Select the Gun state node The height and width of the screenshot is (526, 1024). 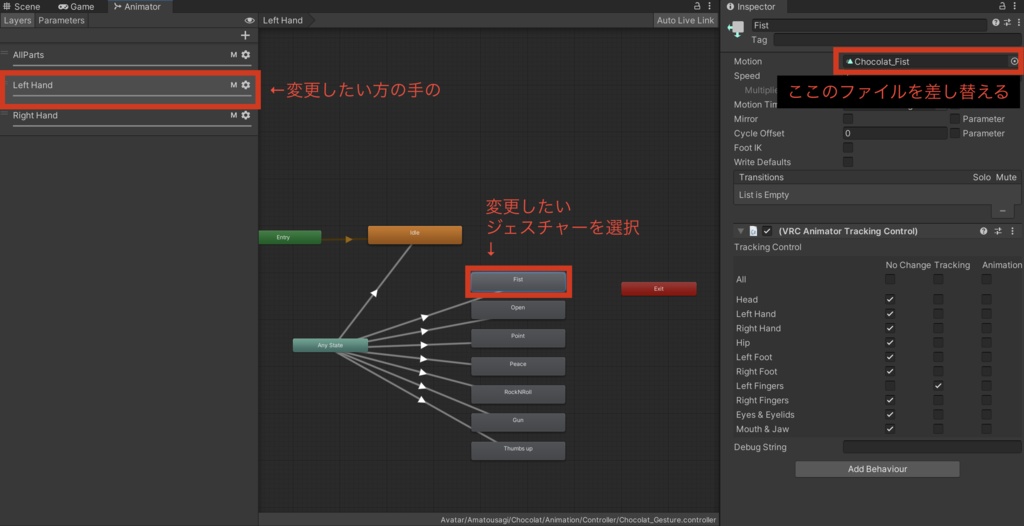pos(518,422)
